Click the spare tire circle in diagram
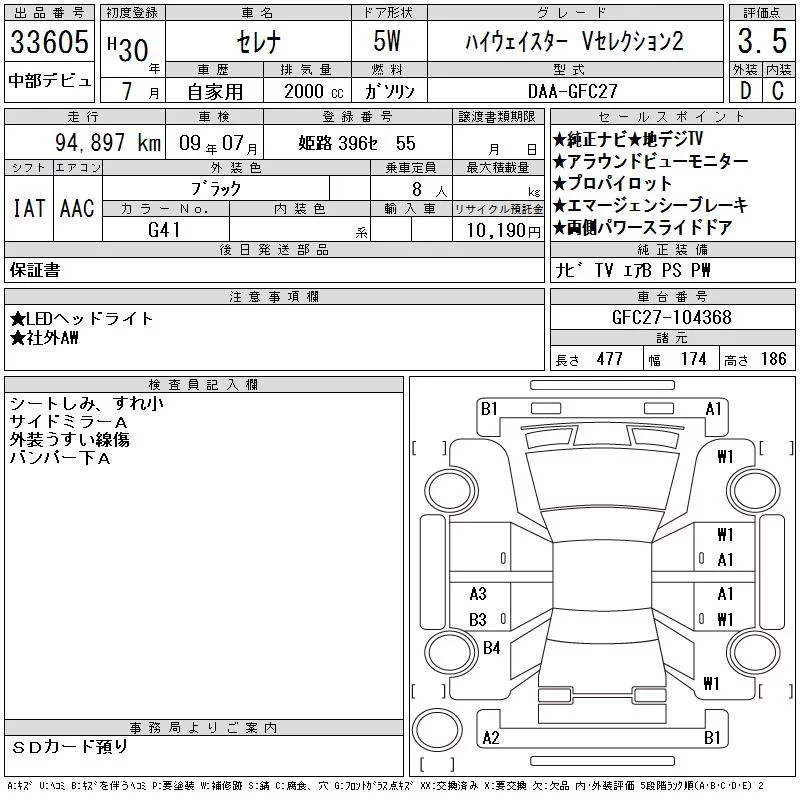 (x=437, y=730)
